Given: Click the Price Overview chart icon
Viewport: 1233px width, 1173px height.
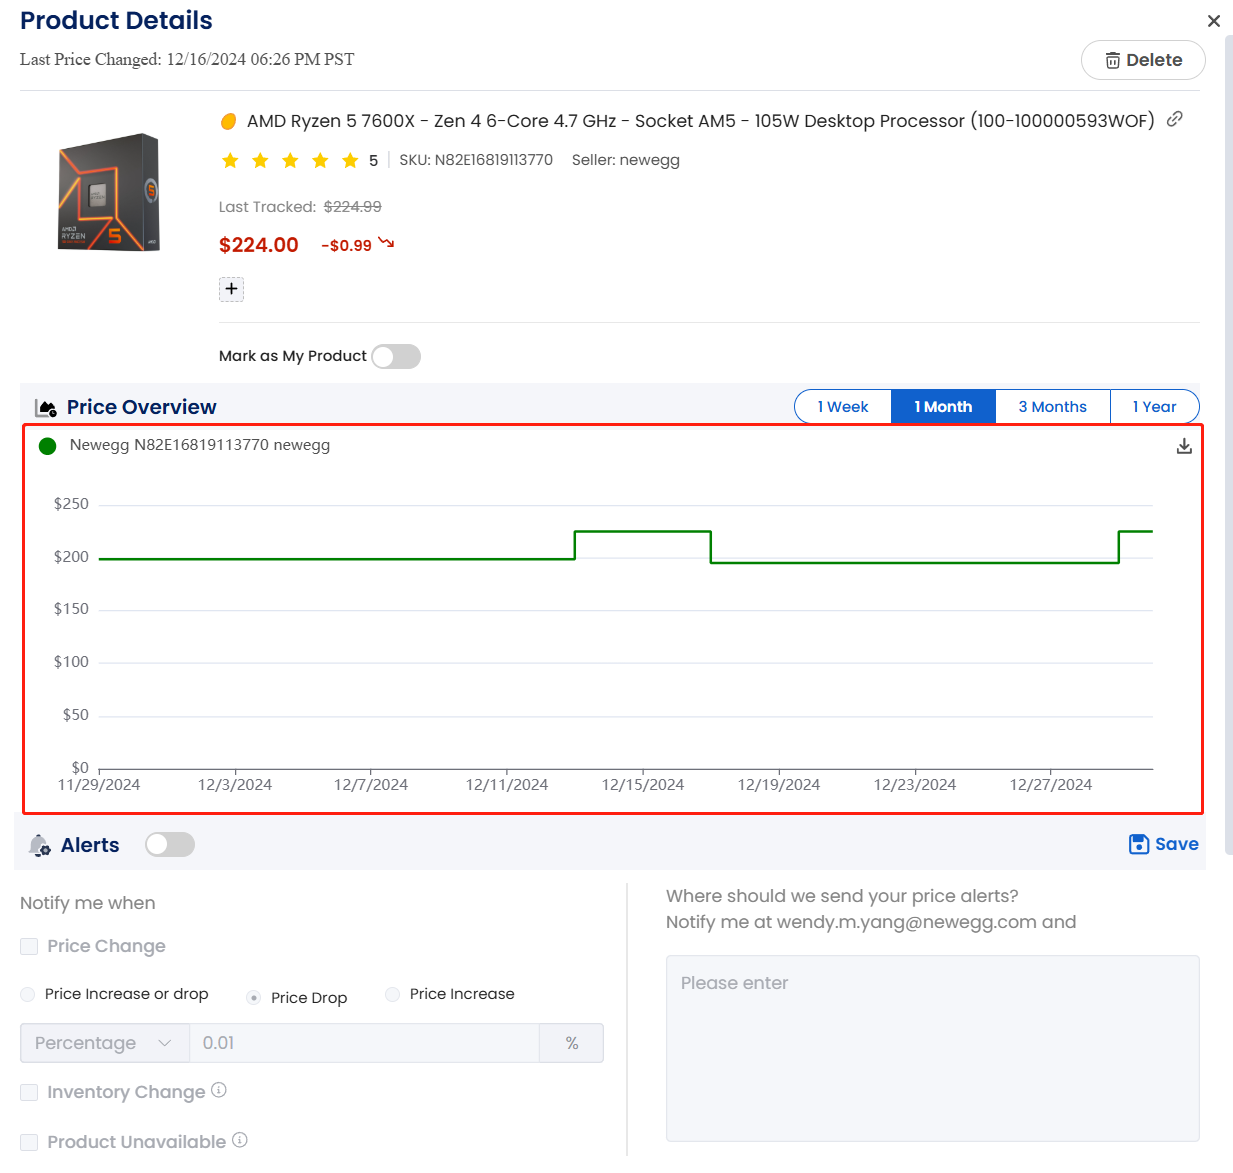Looking at the screenshot, I should tap(45, 408).
